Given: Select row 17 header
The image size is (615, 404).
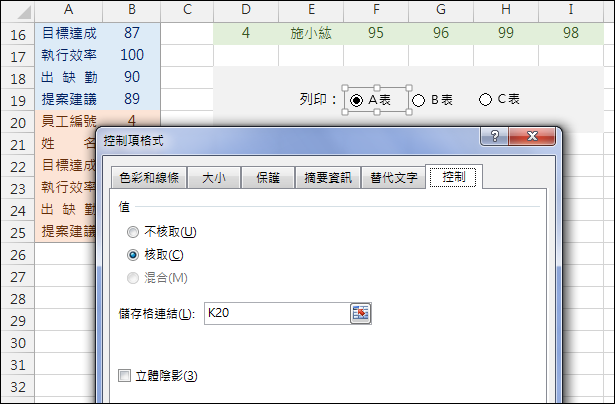Looking at the screenshot, I should [18, 56].
